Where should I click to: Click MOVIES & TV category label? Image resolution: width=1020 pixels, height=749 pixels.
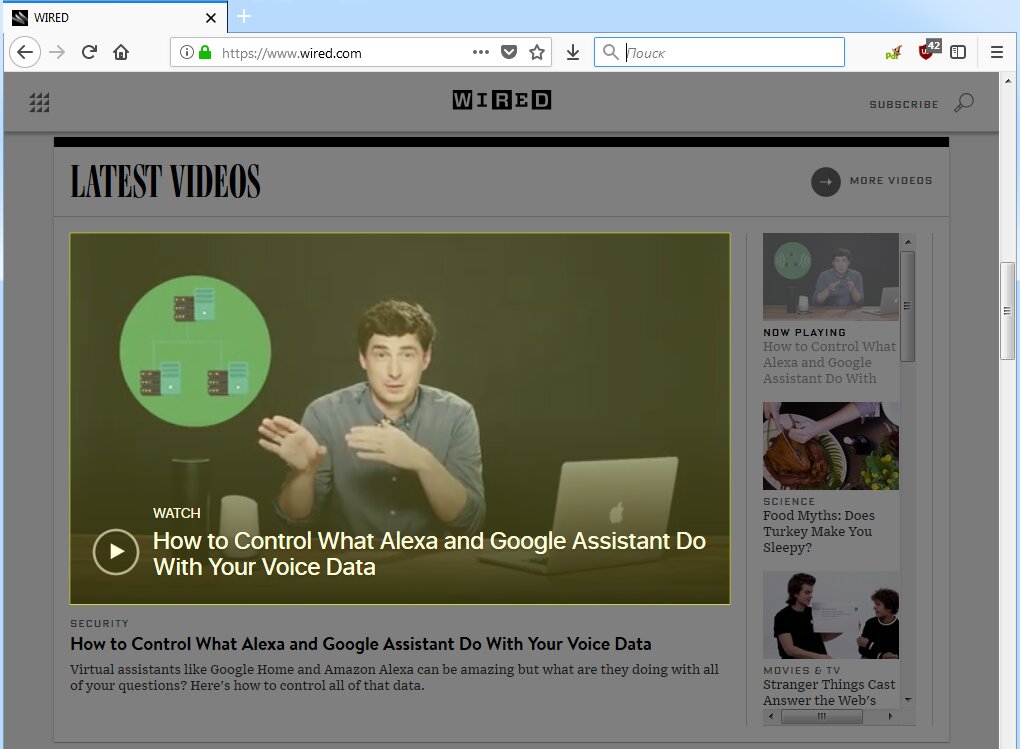pyautogui.click(x=801, y=670)
